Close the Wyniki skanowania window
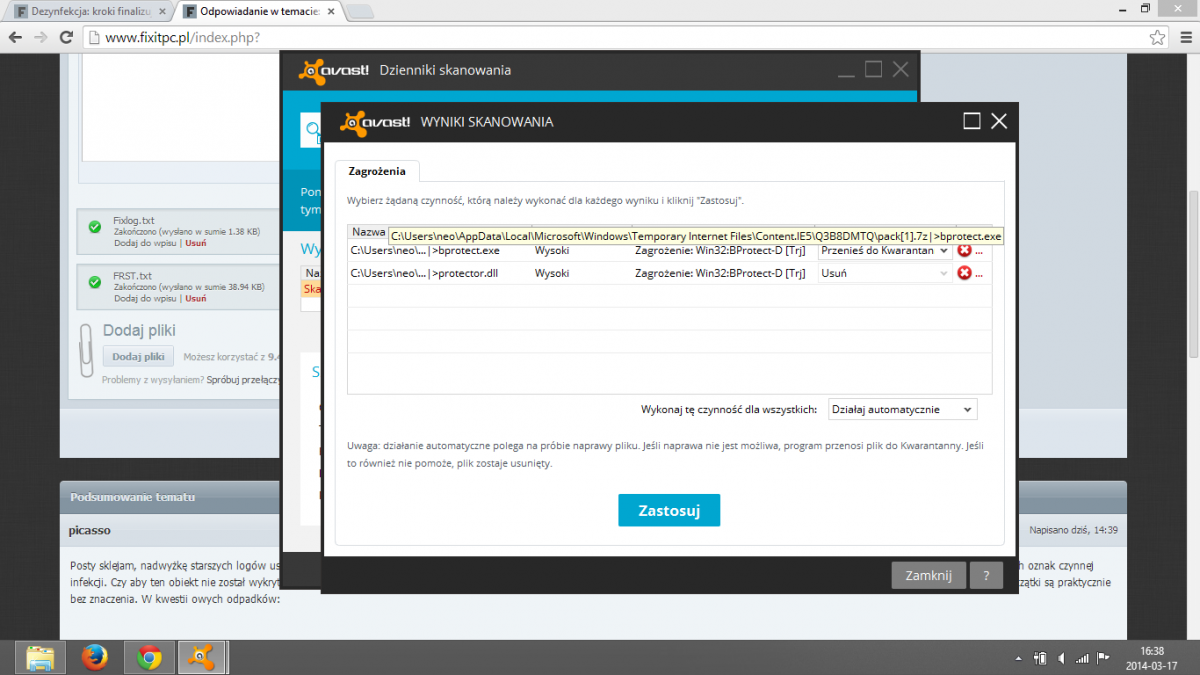This screenshot has width=1200, height=675. coord(998,121)
